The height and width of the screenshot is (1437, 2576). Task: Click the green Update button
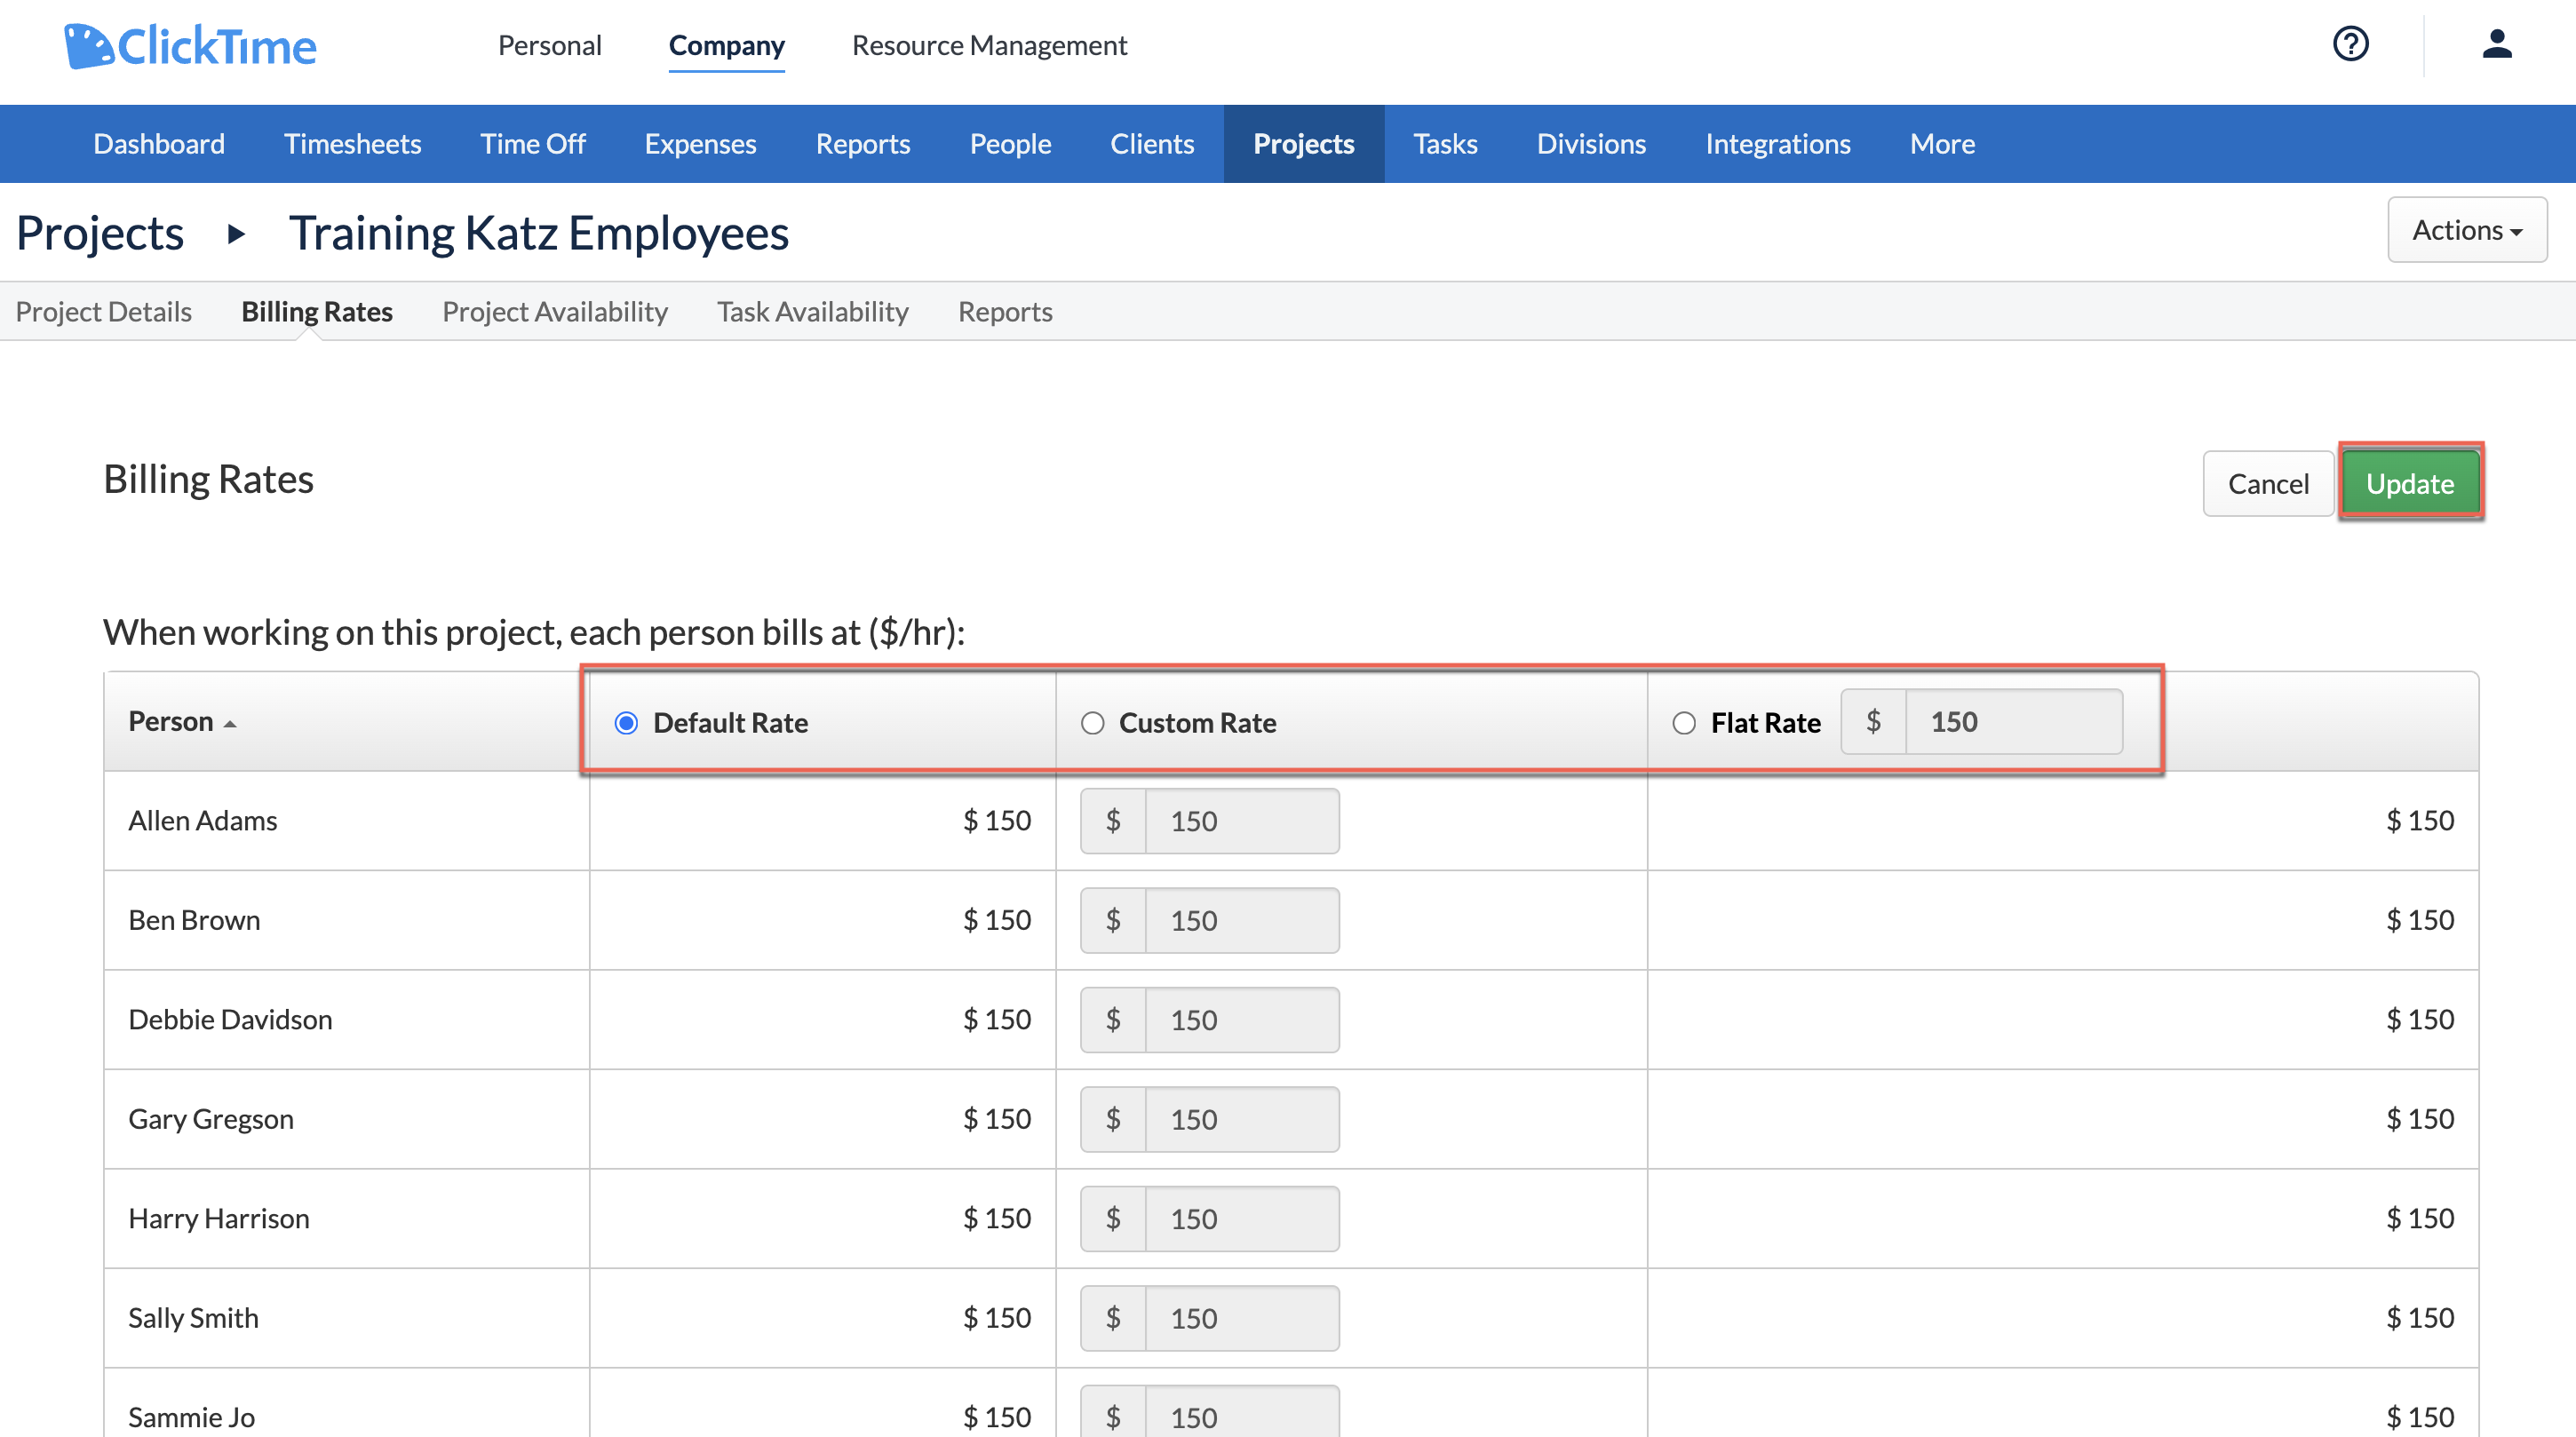coord(2410,484)
